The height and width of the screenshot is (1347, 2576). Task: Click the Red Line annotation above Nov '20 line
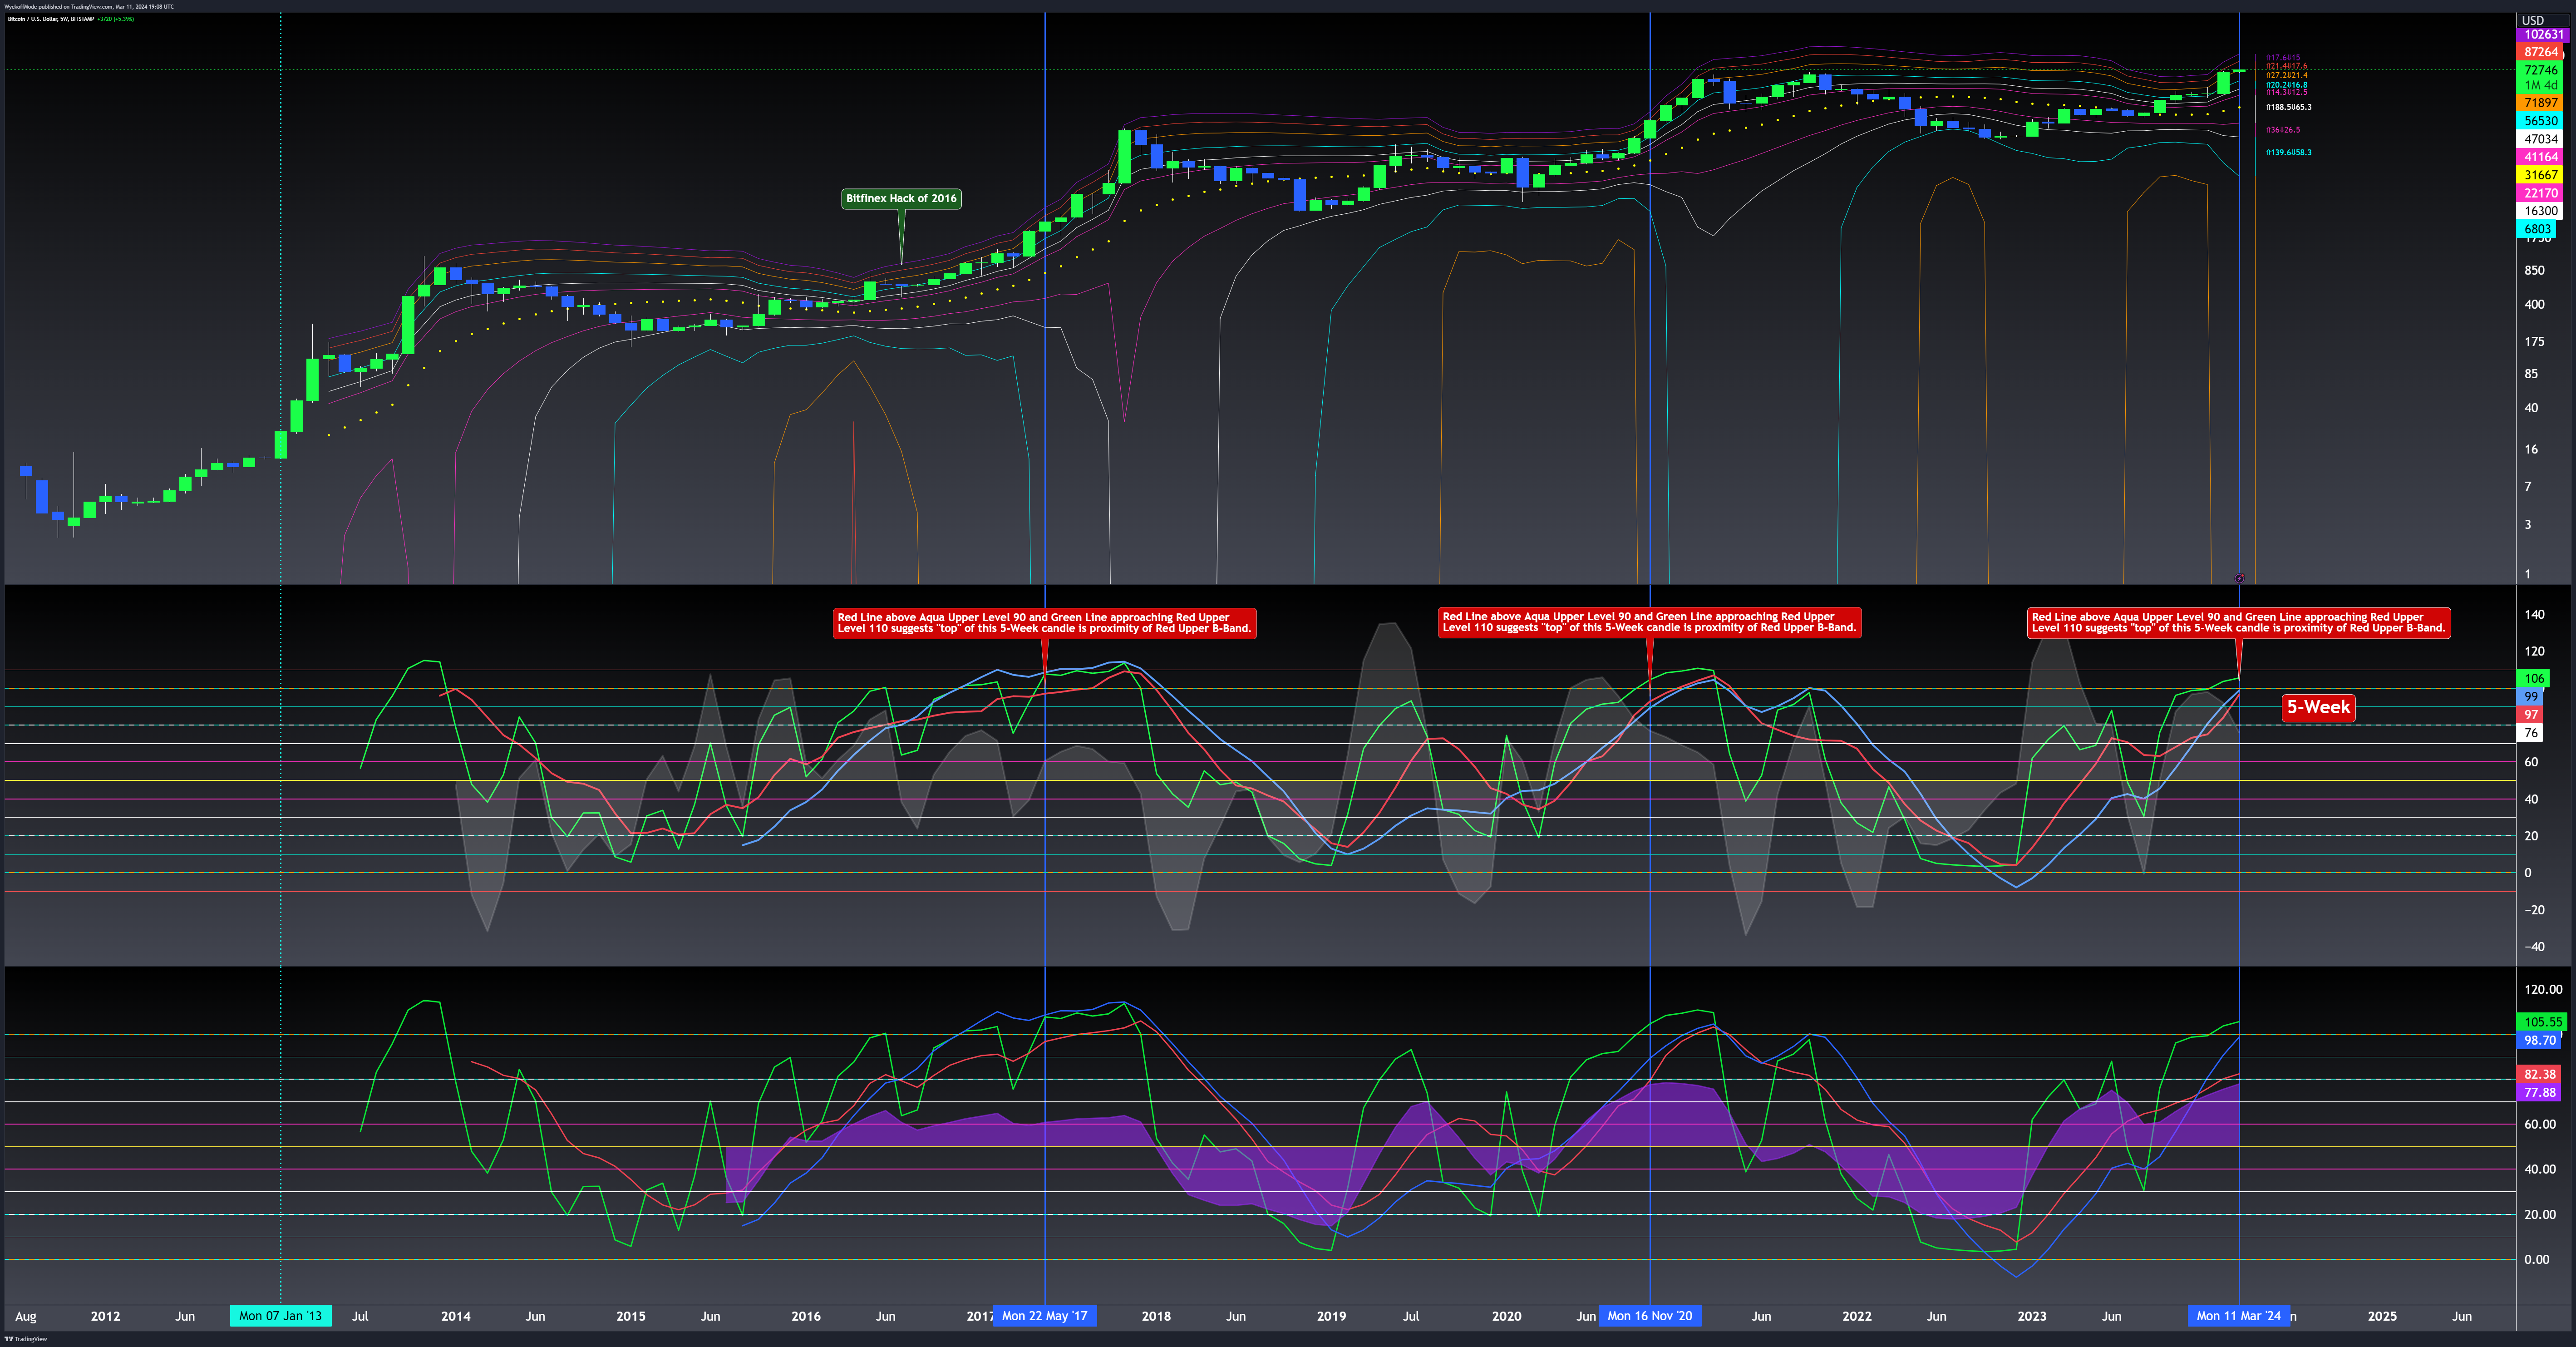(1649, 622)
